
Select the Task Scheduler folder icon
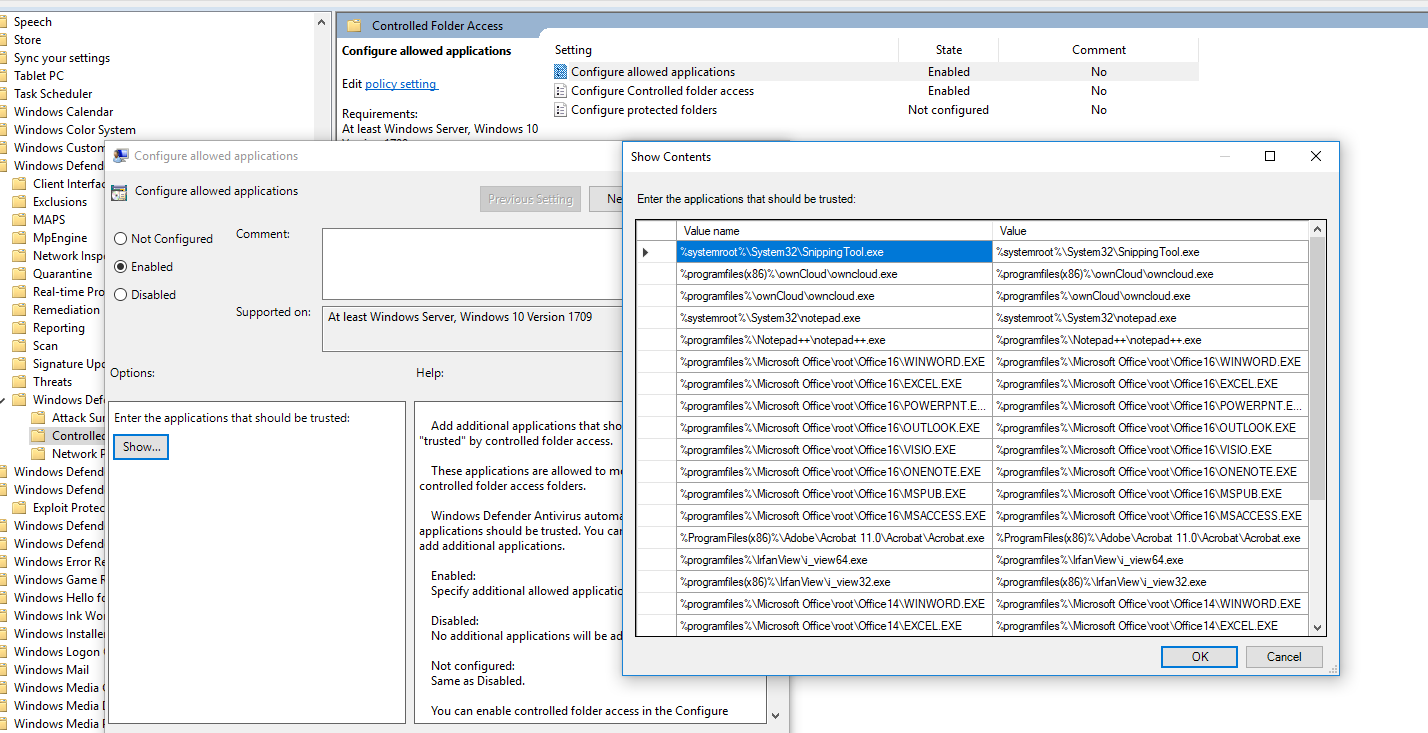pos(4,94)
